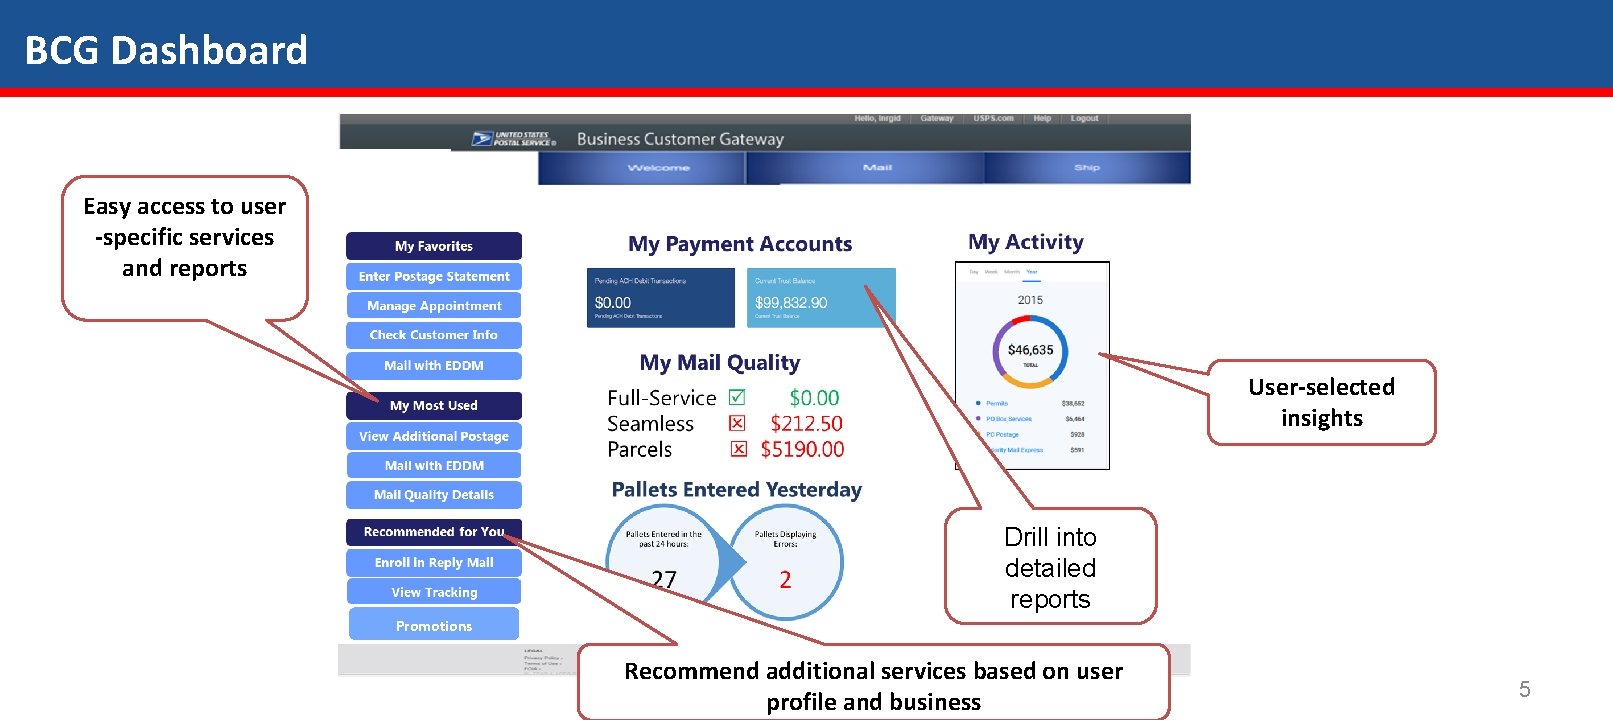Open Manage Appointment
This screenshot has height=720, width=1613.
tap(434, 306)
